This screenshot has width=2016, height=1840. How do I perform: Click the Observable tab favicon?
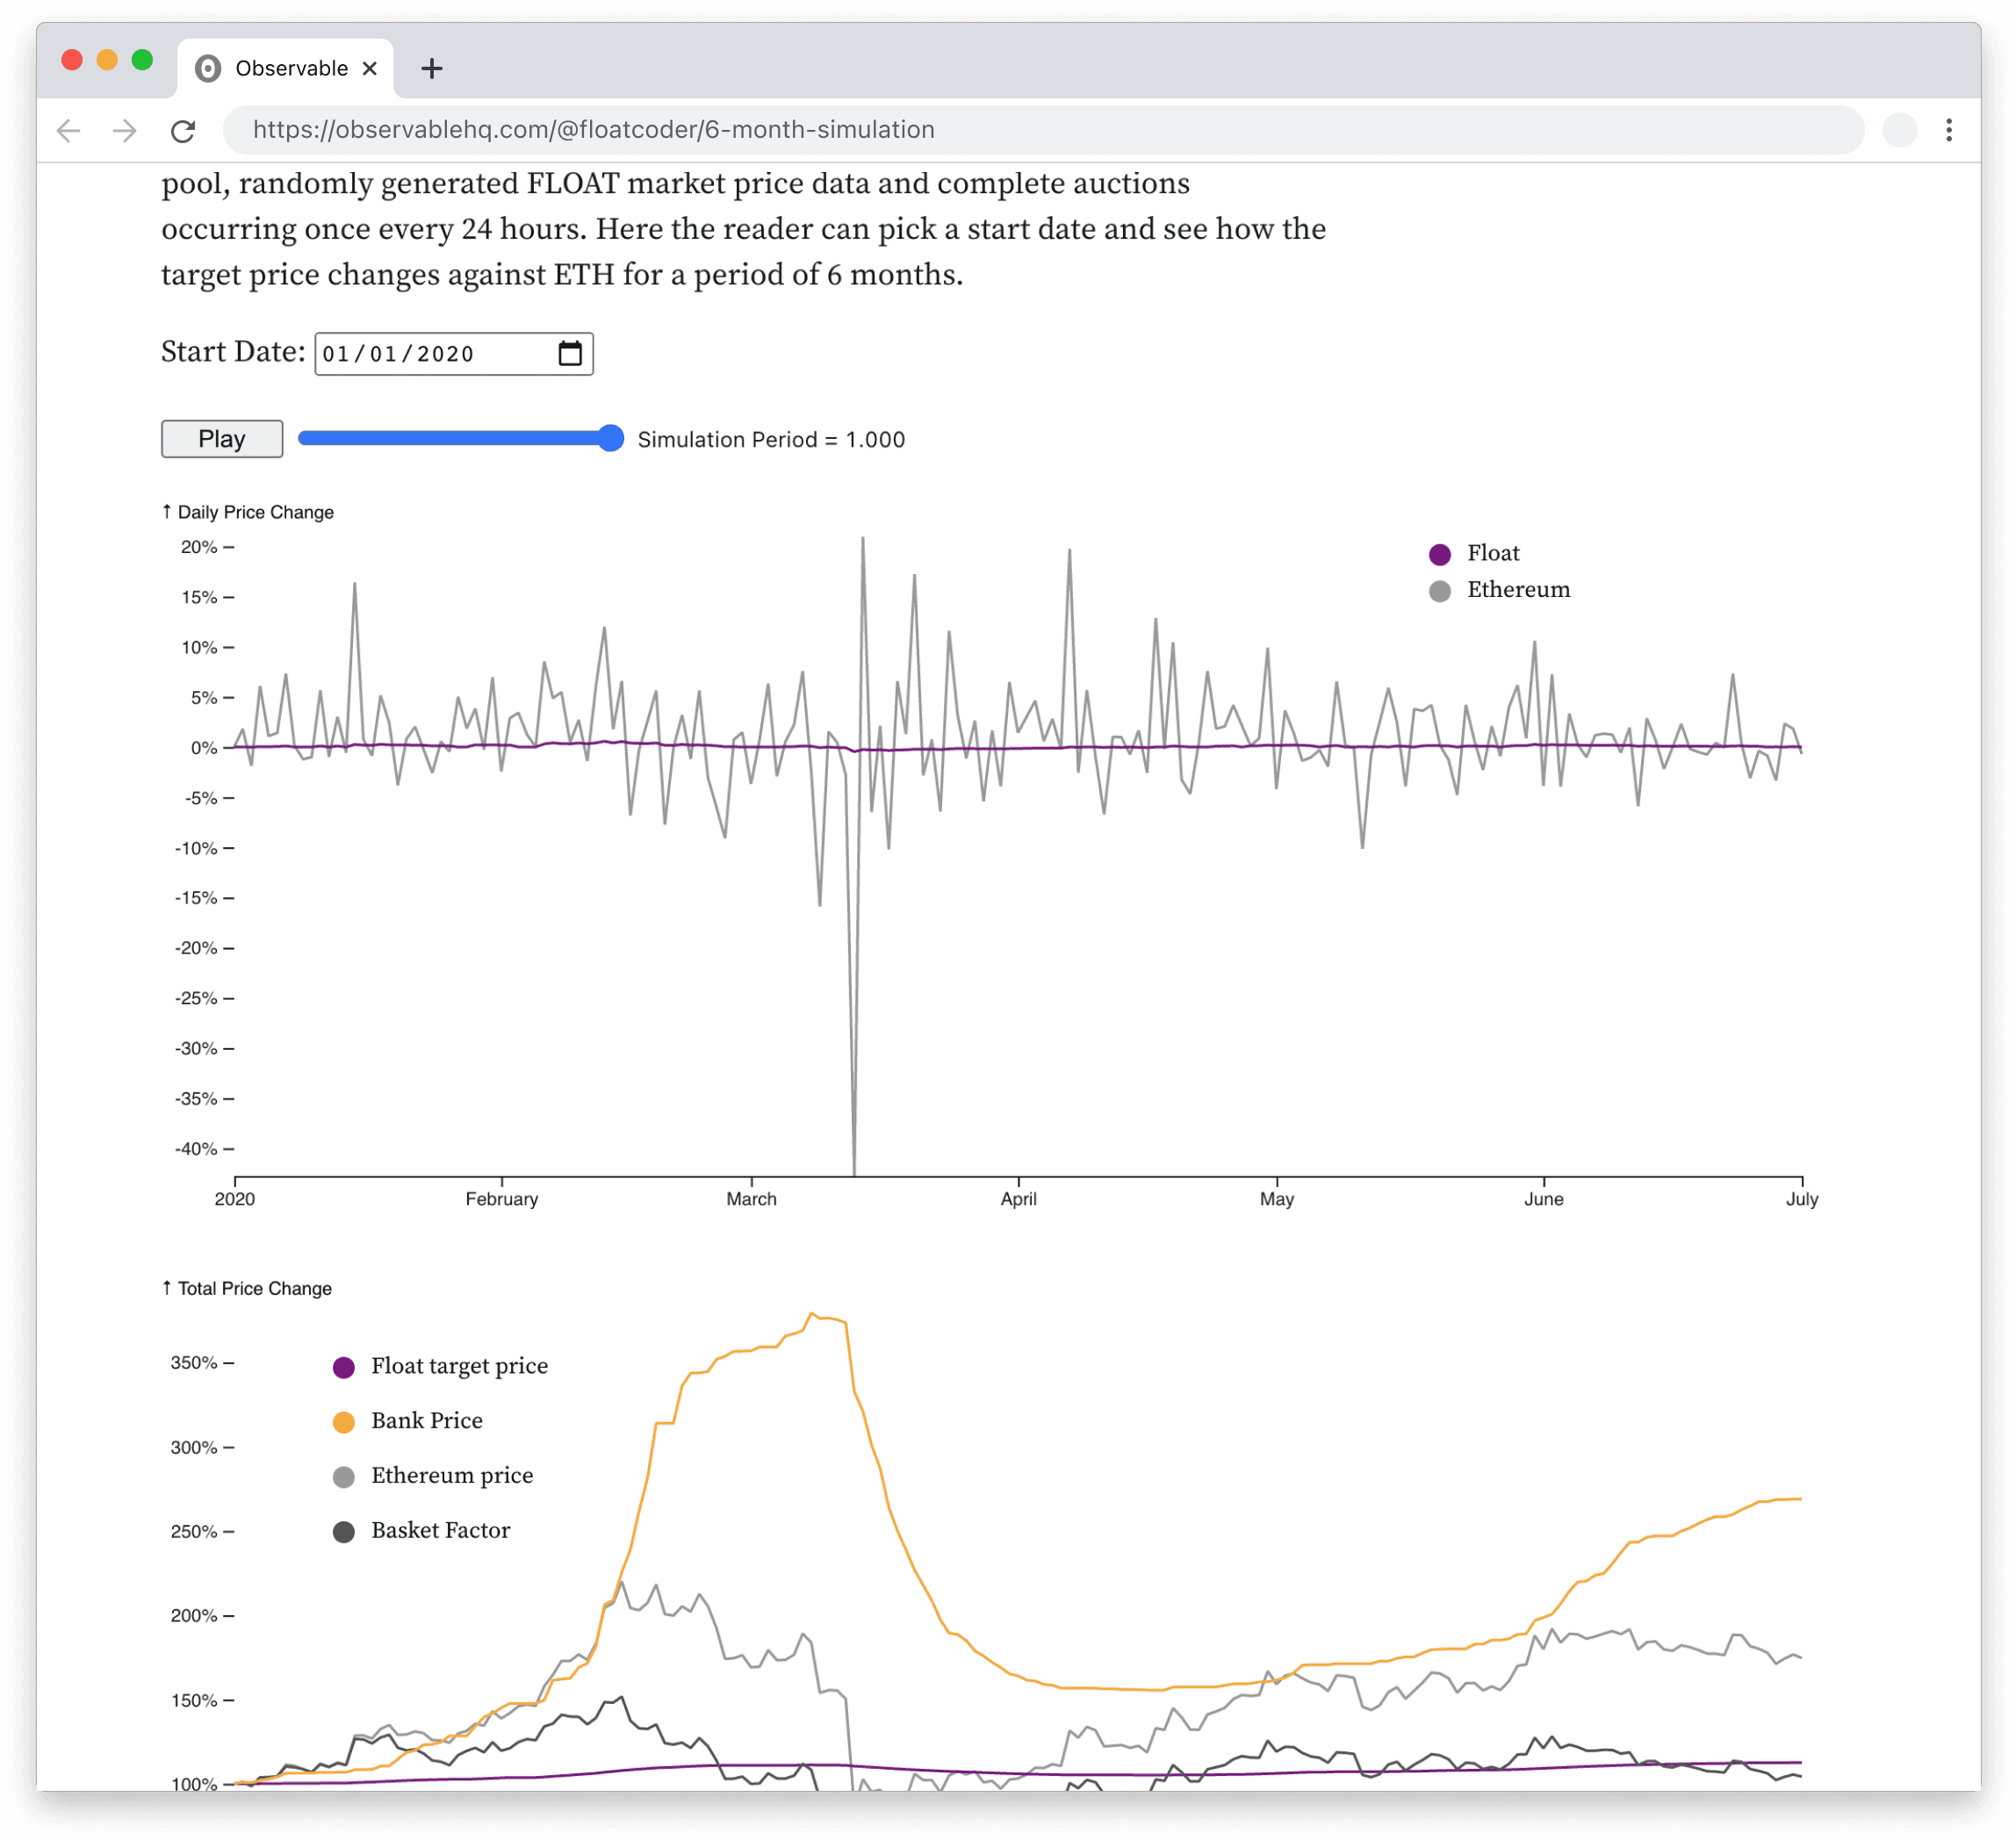(x=208, y=68)
